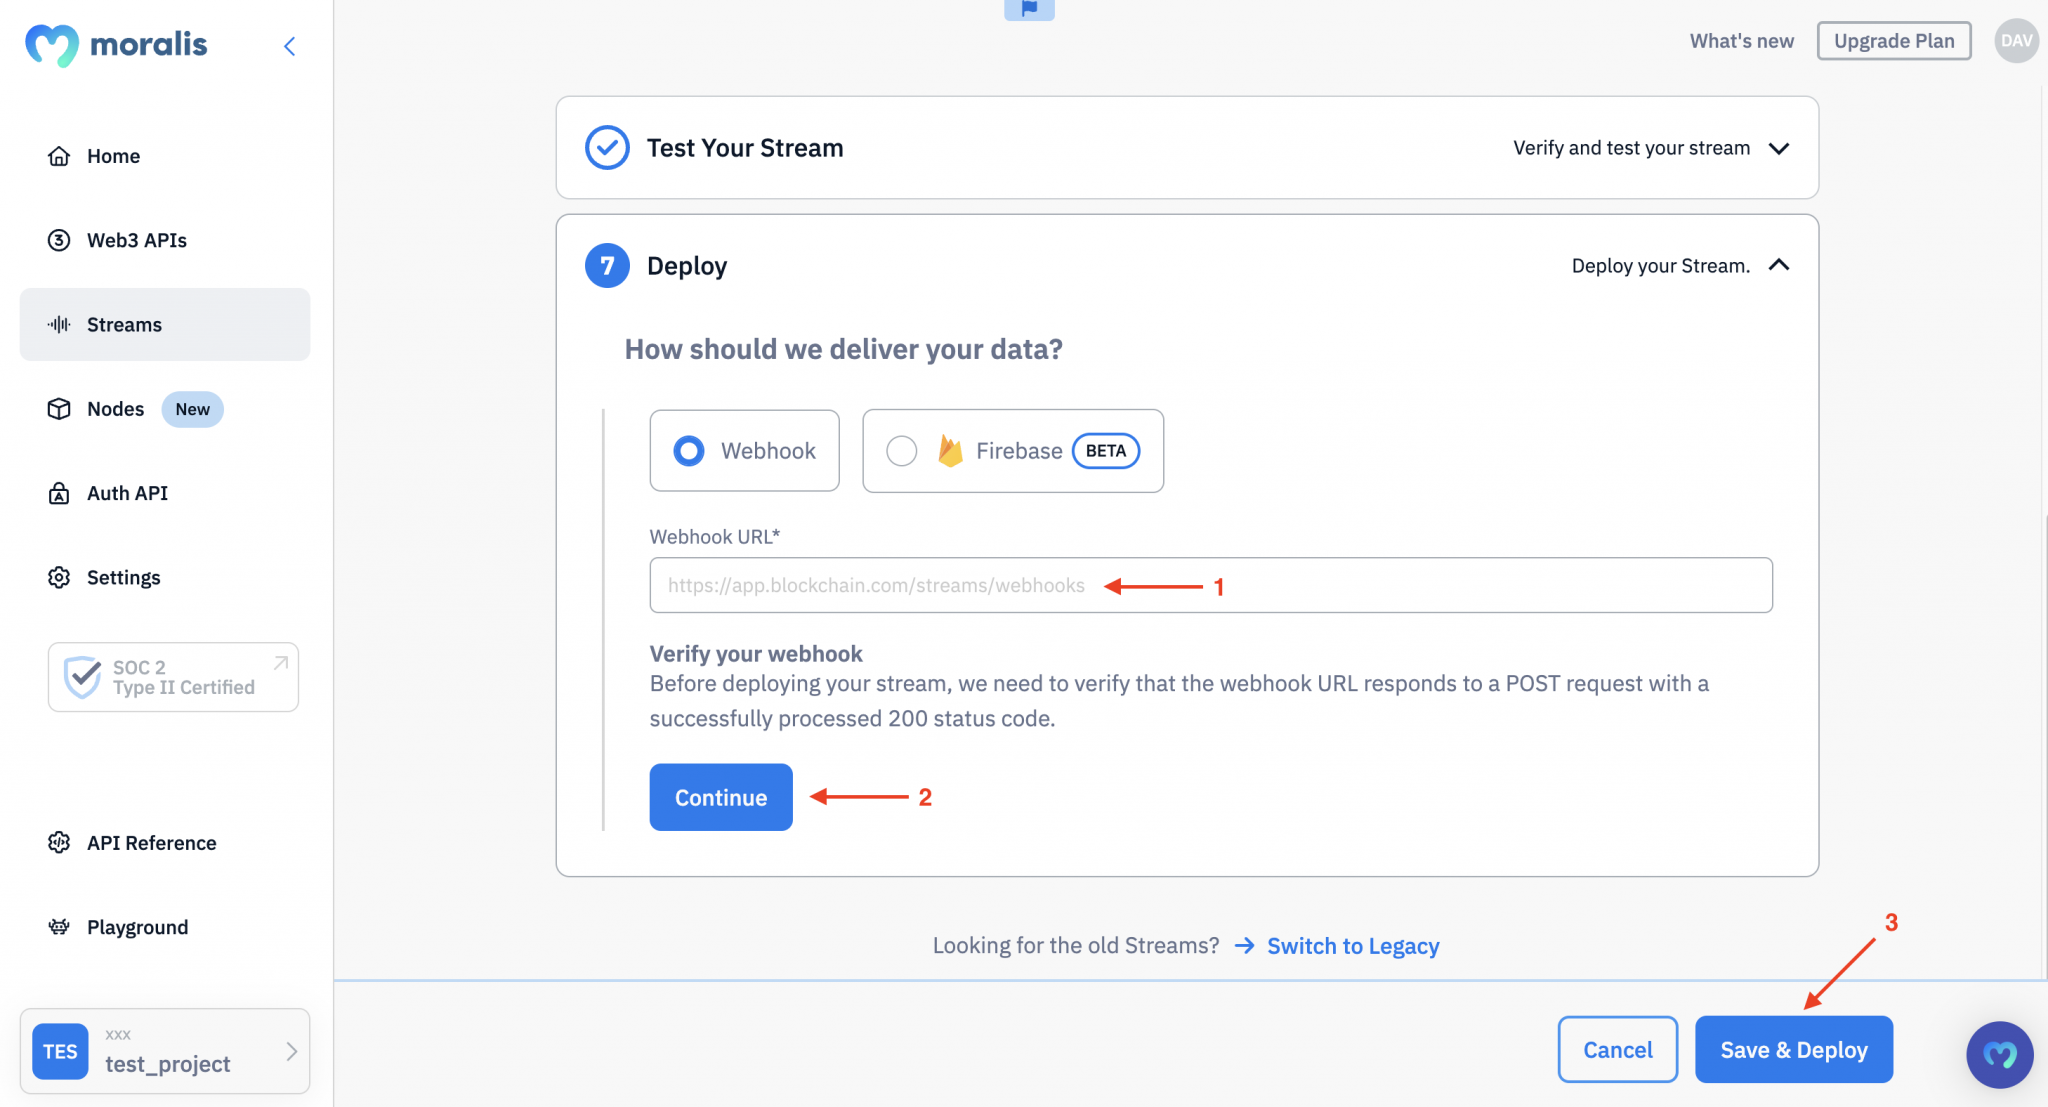This screenshot has height=1107, width=2048.
Task: Select the Webhook radio button
Action: 689,450
